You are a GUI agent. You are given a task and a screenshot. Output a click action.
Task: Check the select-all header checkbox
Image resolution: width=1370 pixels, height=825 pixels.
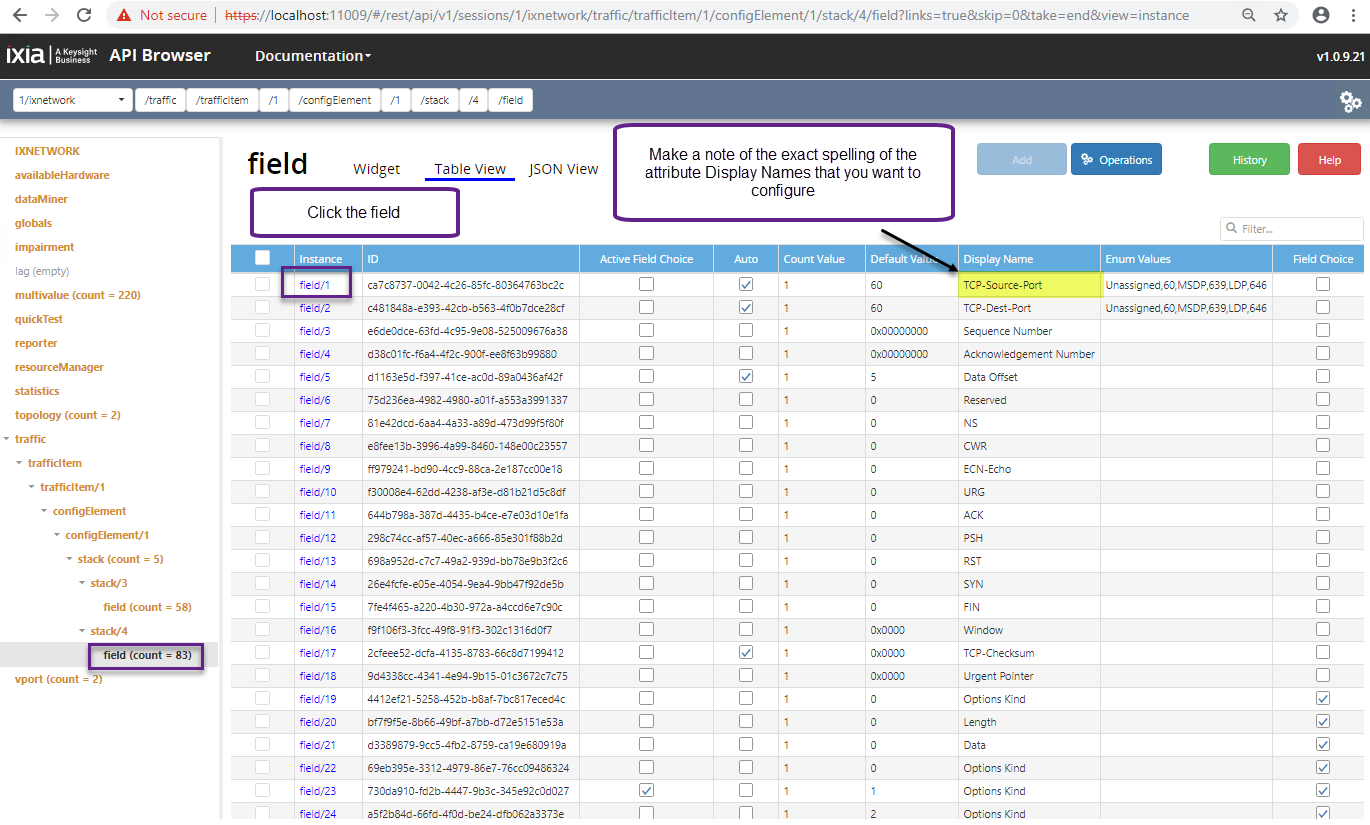pyautogui.click(x=263, y=258)
